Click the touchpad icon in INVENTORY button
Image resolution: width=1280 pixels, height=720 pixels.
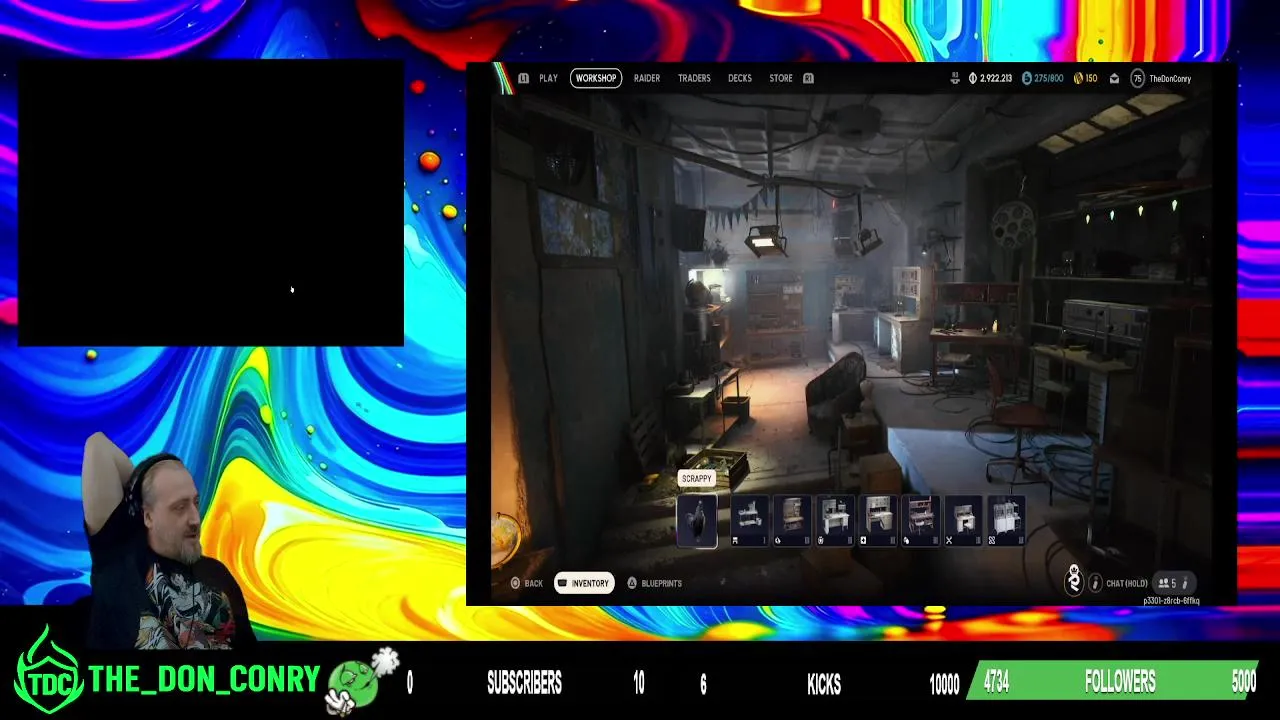pyautogui.click(x=563, y=583)
